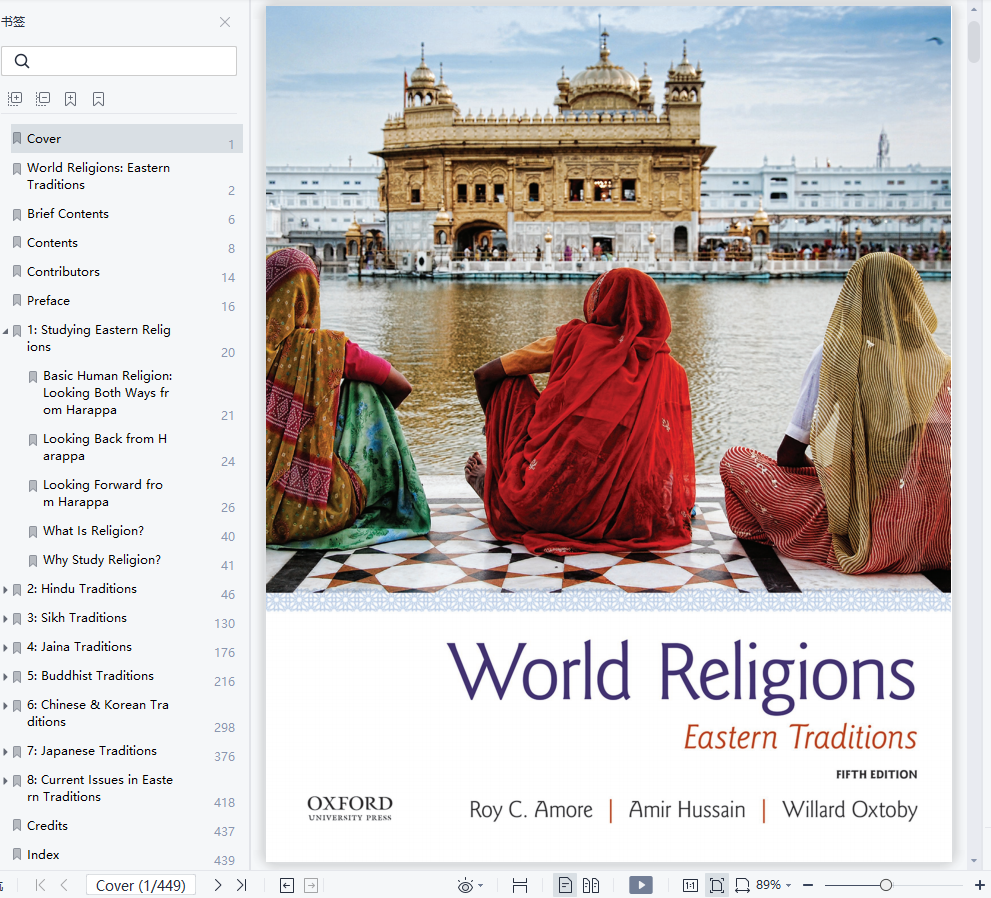Toggle continuous scrolling view
991x898 pixels.
click(520, 885)
